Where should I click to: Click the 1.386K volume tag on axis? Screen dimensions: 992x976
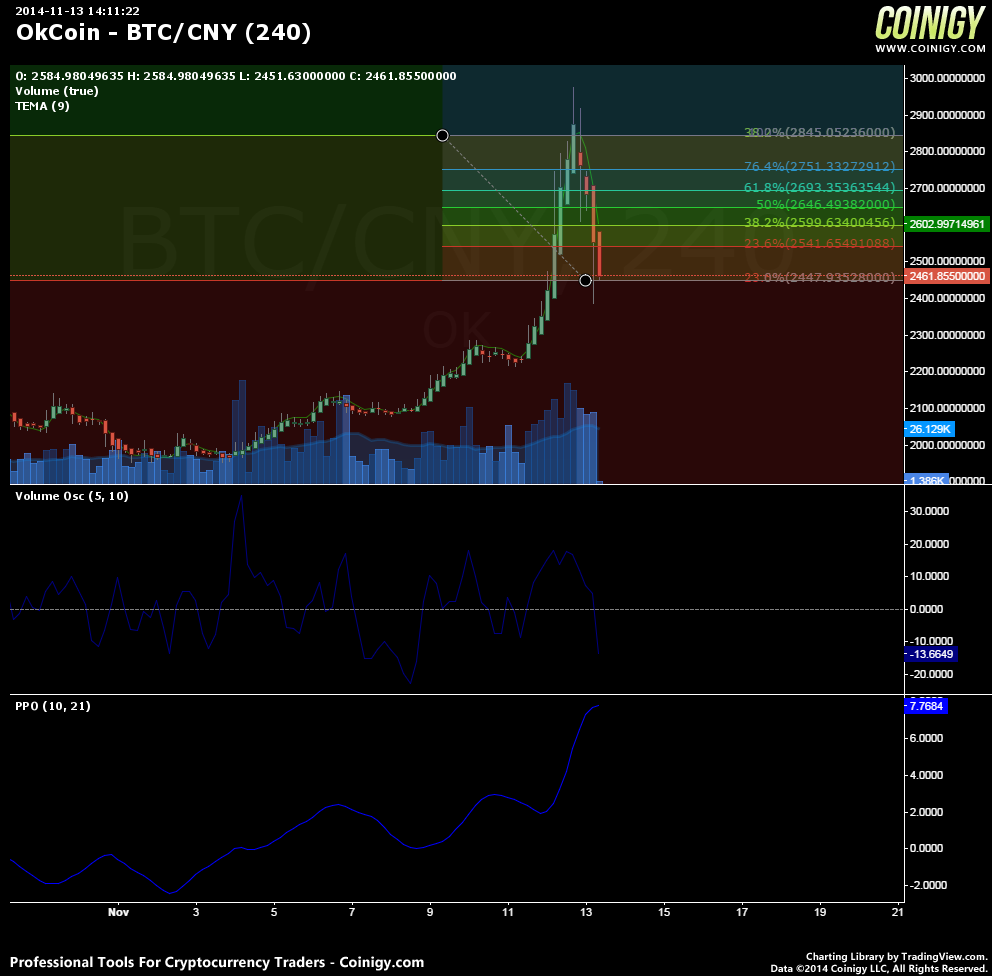tap(926, 479)
